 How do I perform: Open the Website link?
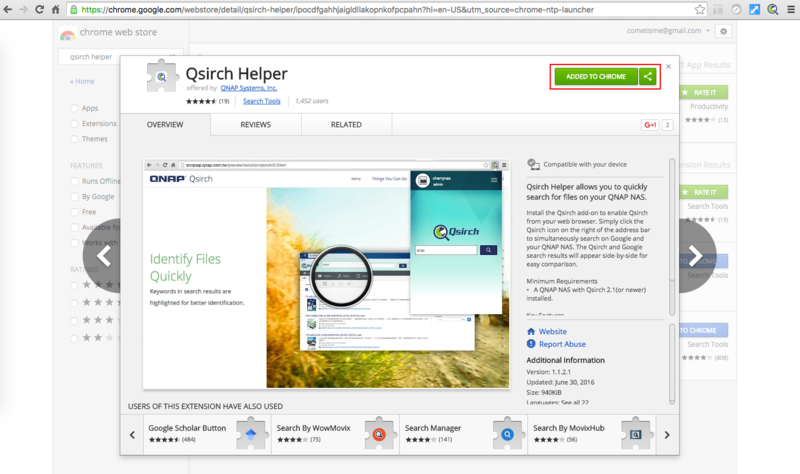pos(553,331)
